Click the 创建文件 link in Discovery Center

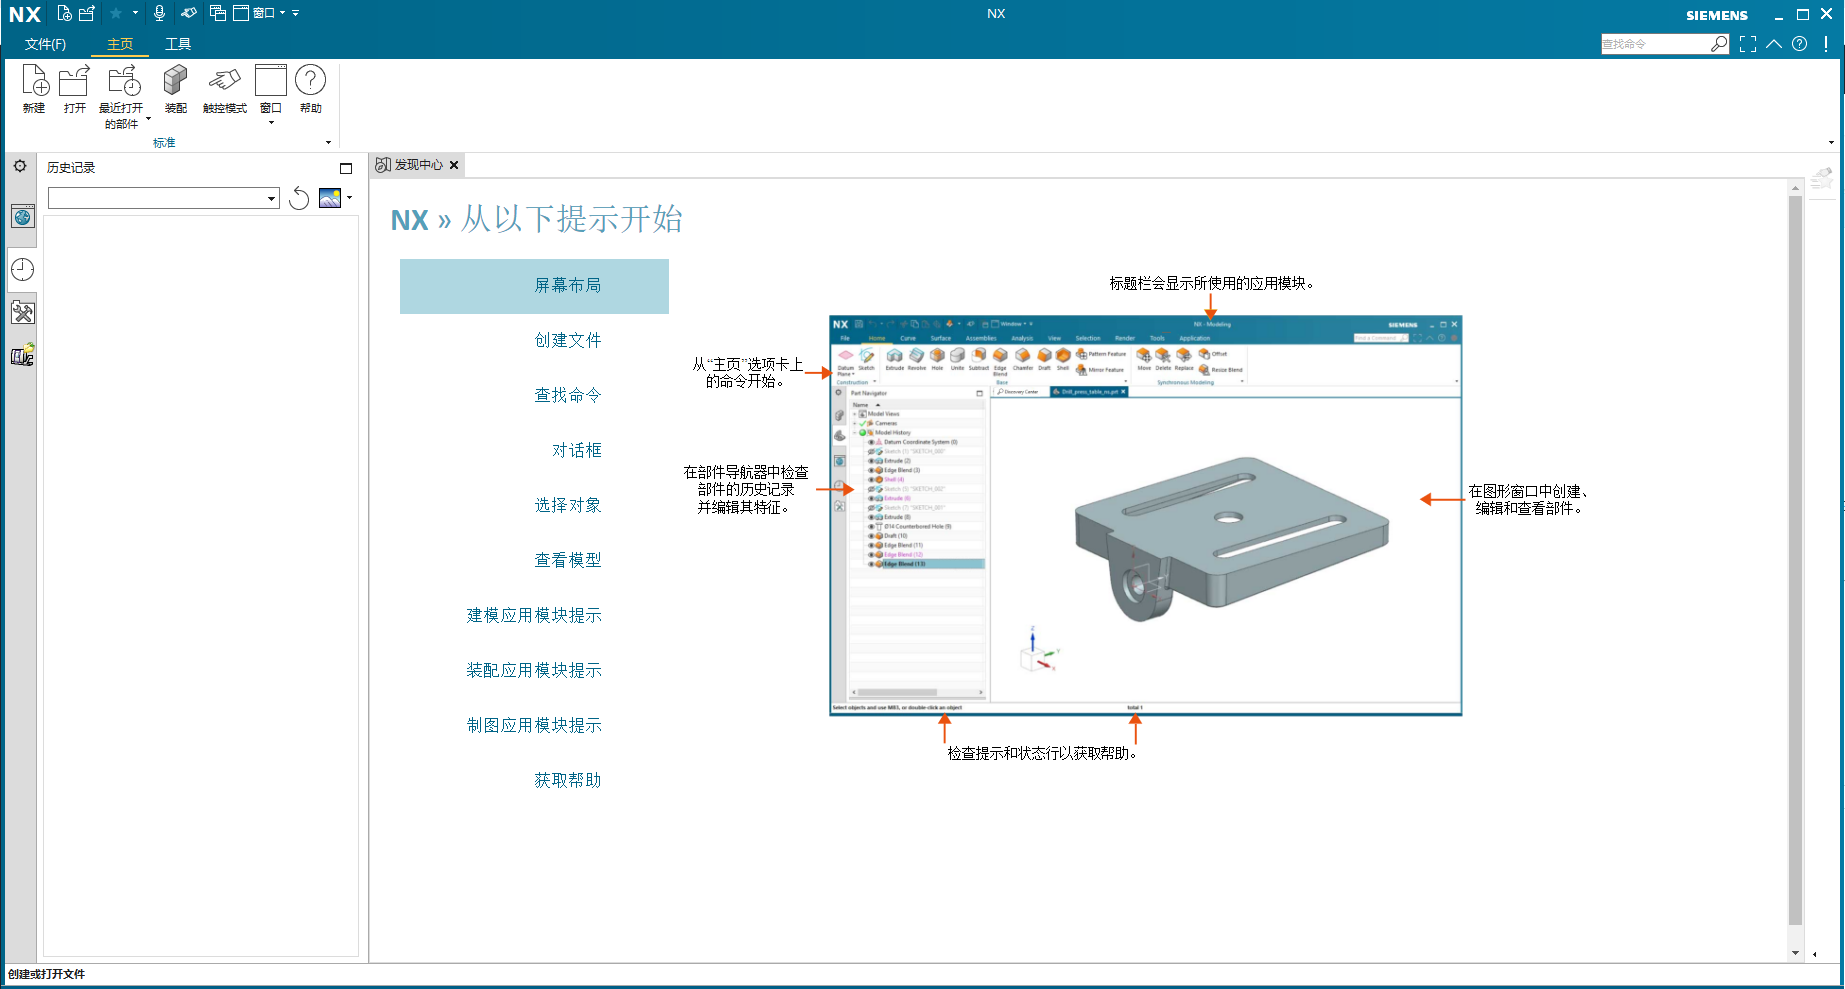[568, 340]
